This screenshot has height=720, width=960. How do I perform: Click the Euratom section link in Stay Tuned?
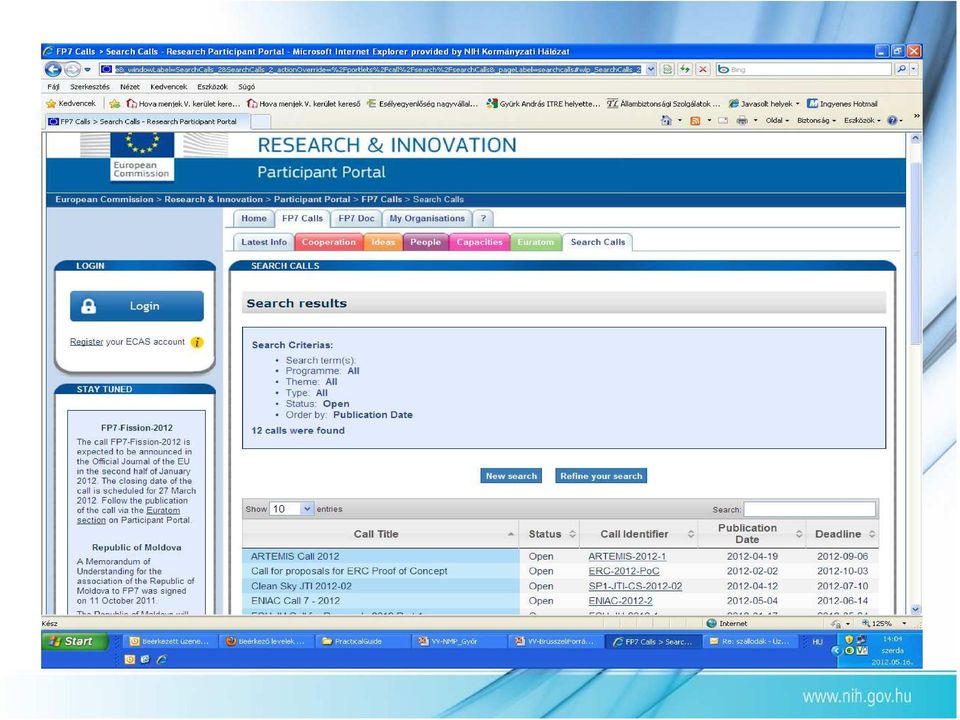tap(163, 510)
